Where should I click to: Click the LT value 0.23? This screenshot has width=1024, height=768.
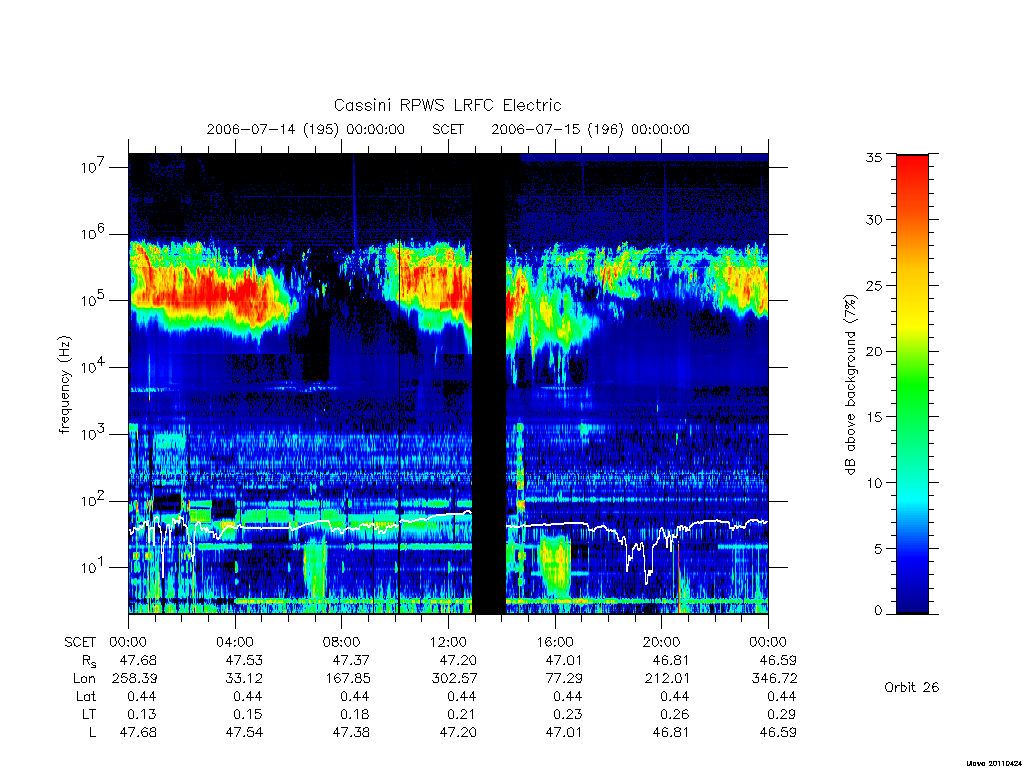click(568, 714)
